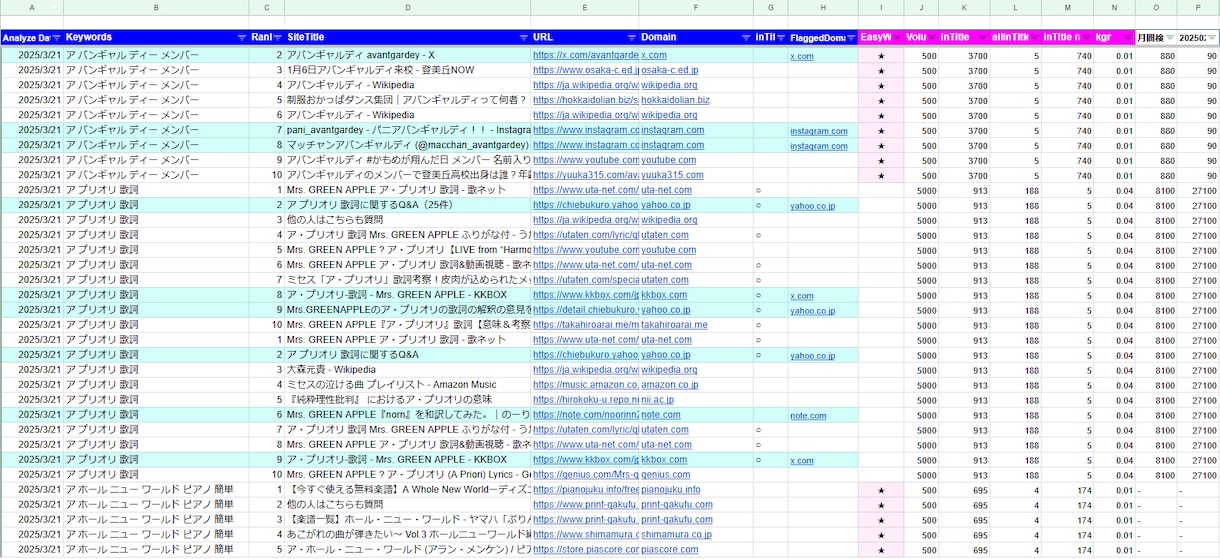Select cell 'pani_avantgardey - パニアバンギャルディ！！'

(408, 130)
